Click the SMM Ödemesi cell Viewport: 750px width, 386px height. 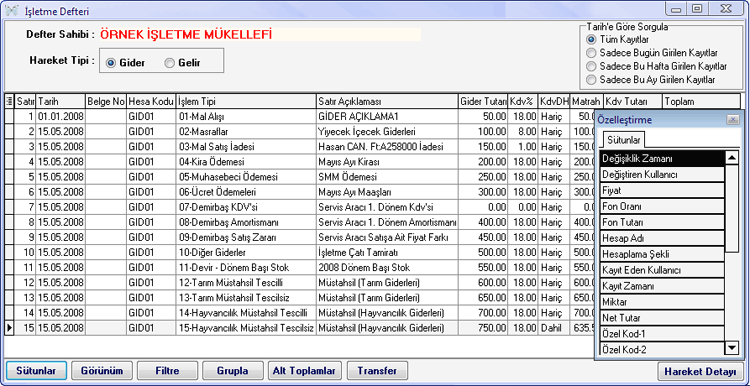click(387, 176)
